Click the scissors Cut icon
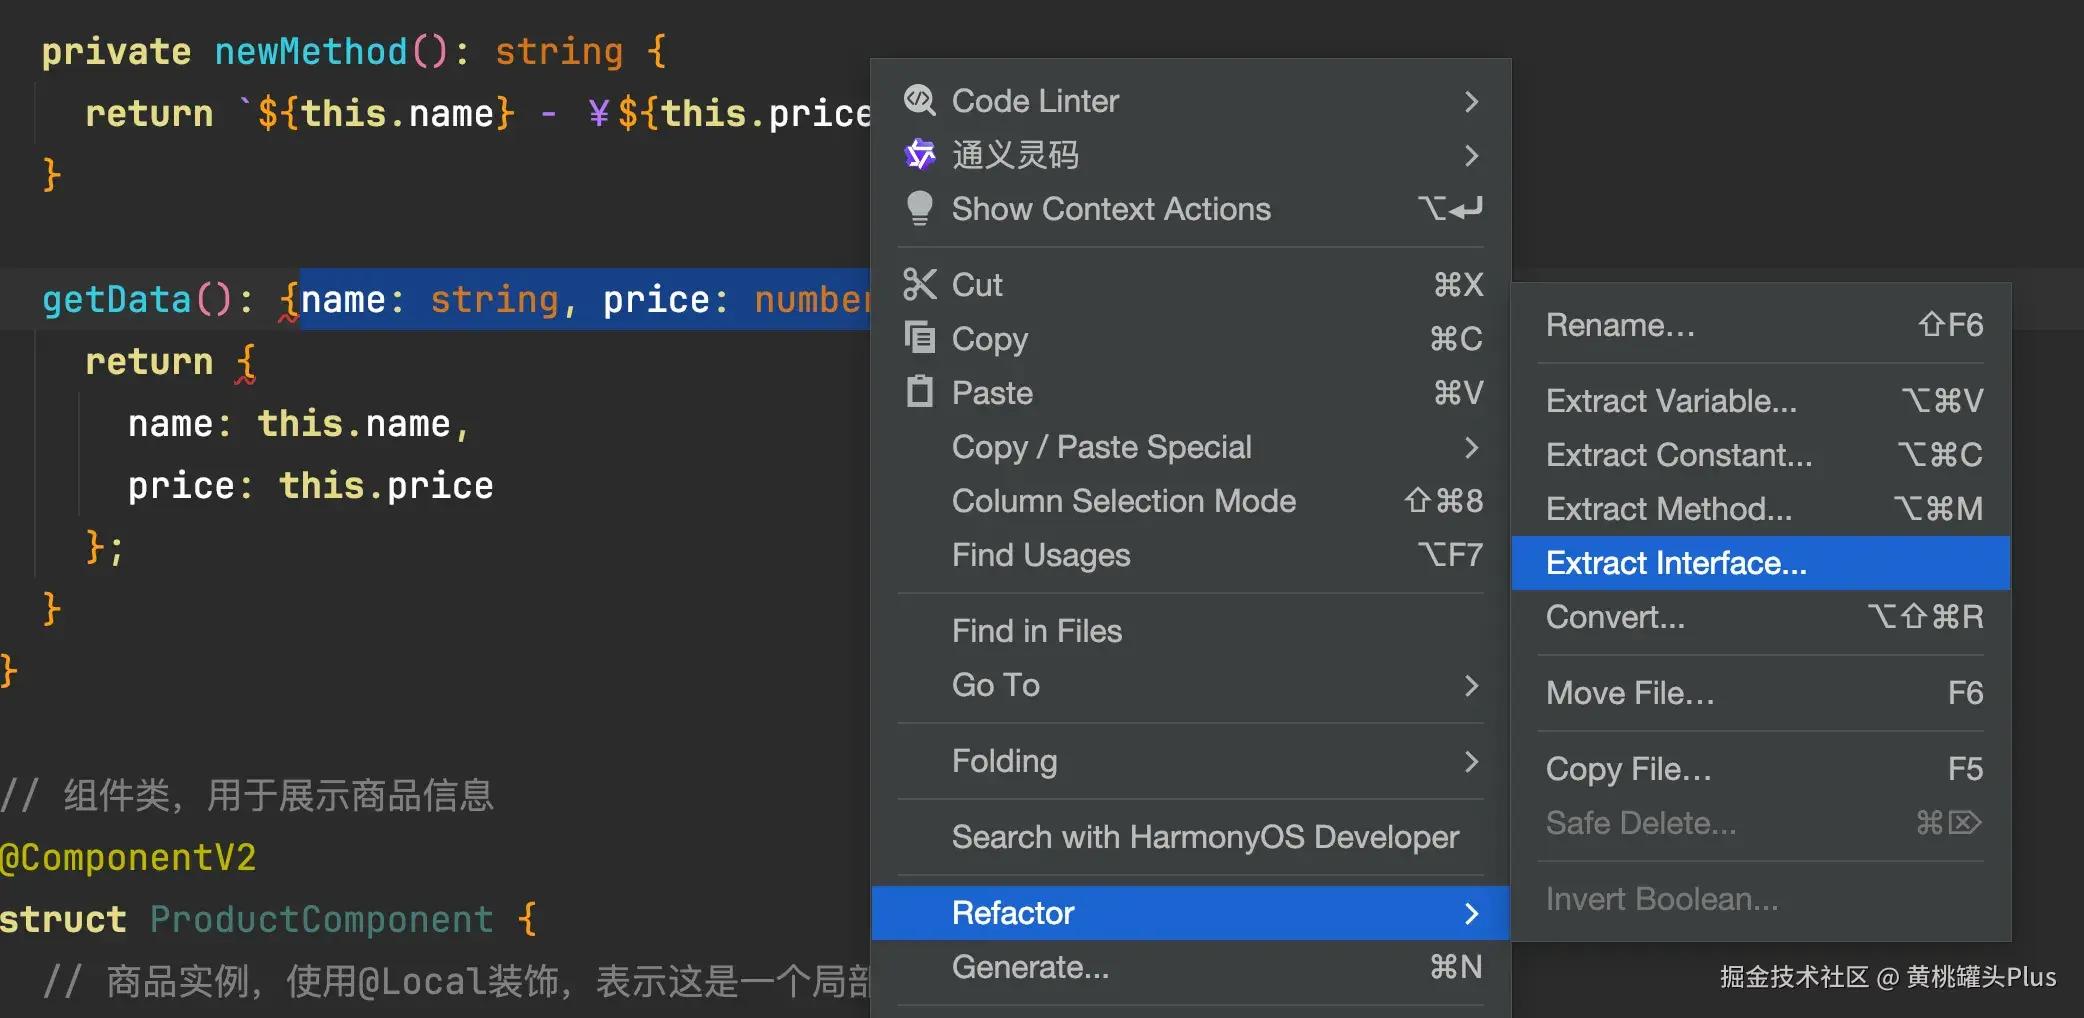 pyautogui.click(x=919, y=284)
